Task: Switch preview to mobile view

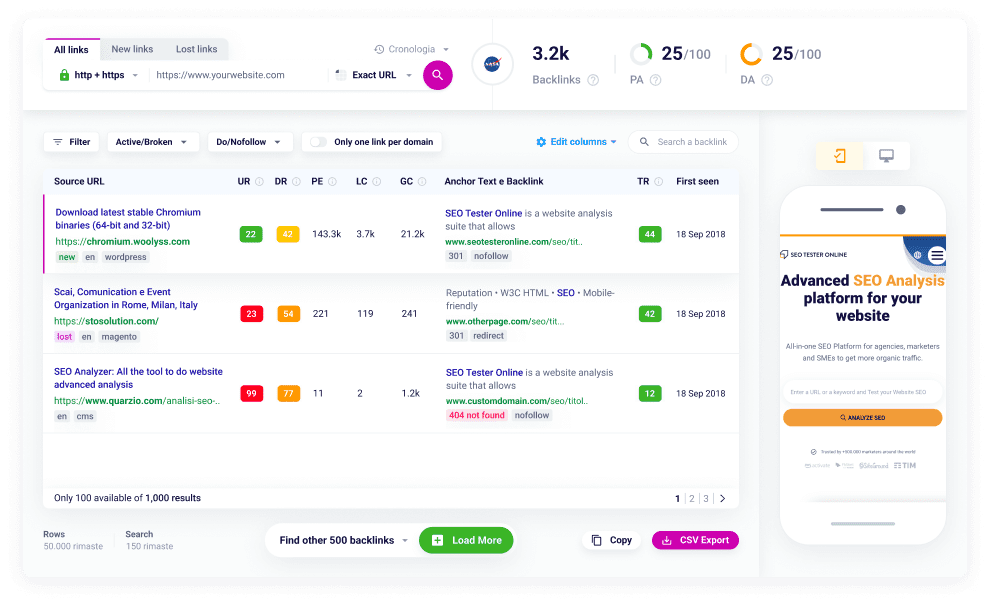Action: point(841,156)
